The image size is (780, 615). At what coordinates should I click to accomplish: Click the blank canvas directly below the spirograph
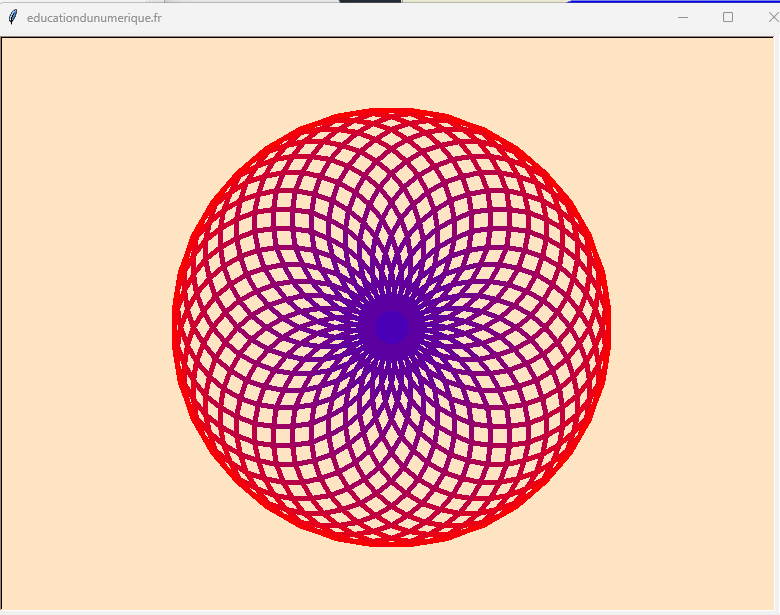tap(392, 578)
